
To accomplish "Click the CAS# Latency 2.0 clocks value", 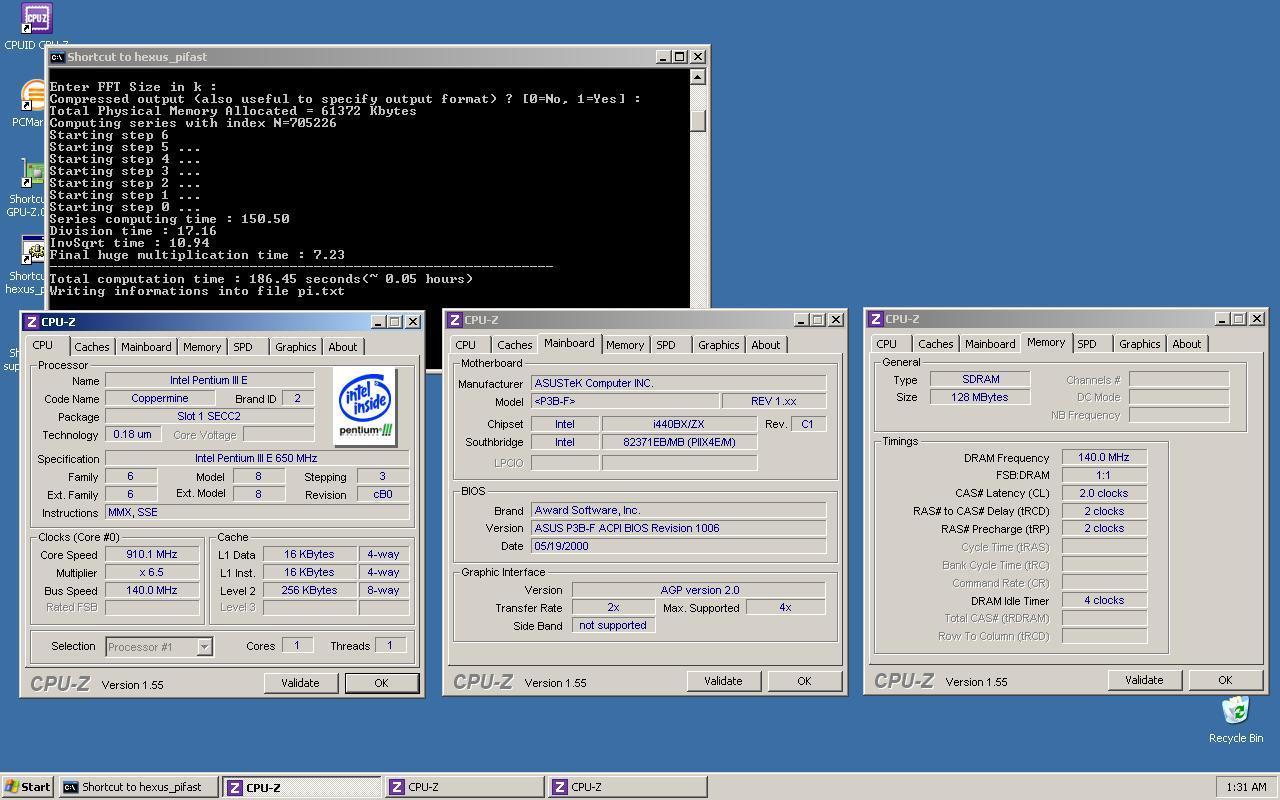I will coord(1104,493).
